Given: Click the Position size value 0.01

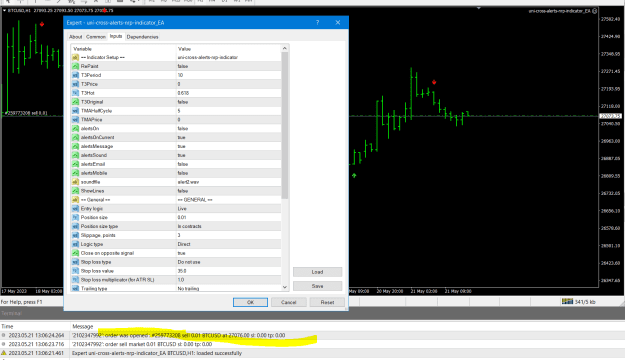Looking at the screenshot, I should [x=181, y=217].
